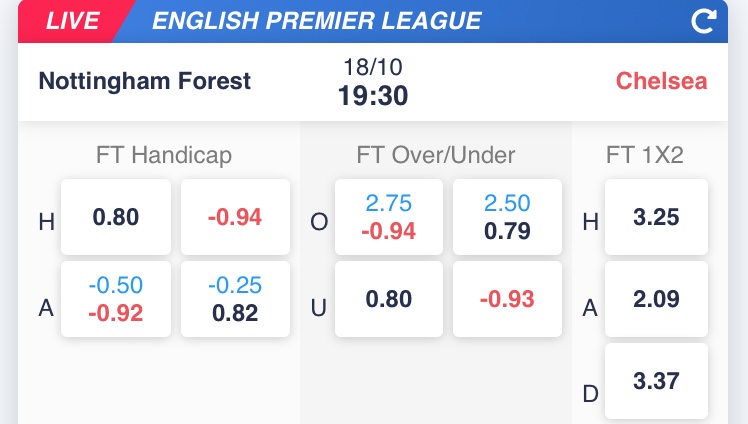Pick home handicap odds -0.94
The height and width of the screenshot is (424, 748).
[x=235, y=217]
